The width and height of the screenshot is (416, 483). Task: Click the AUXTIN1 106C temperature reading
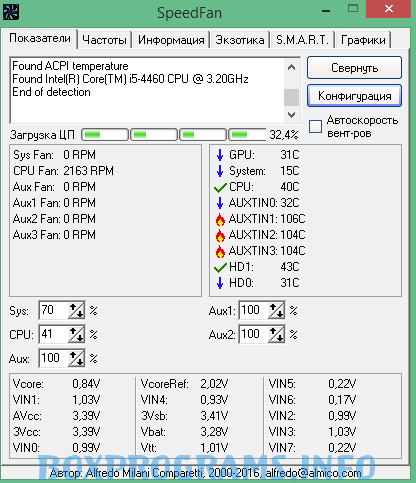pos(267,219)
